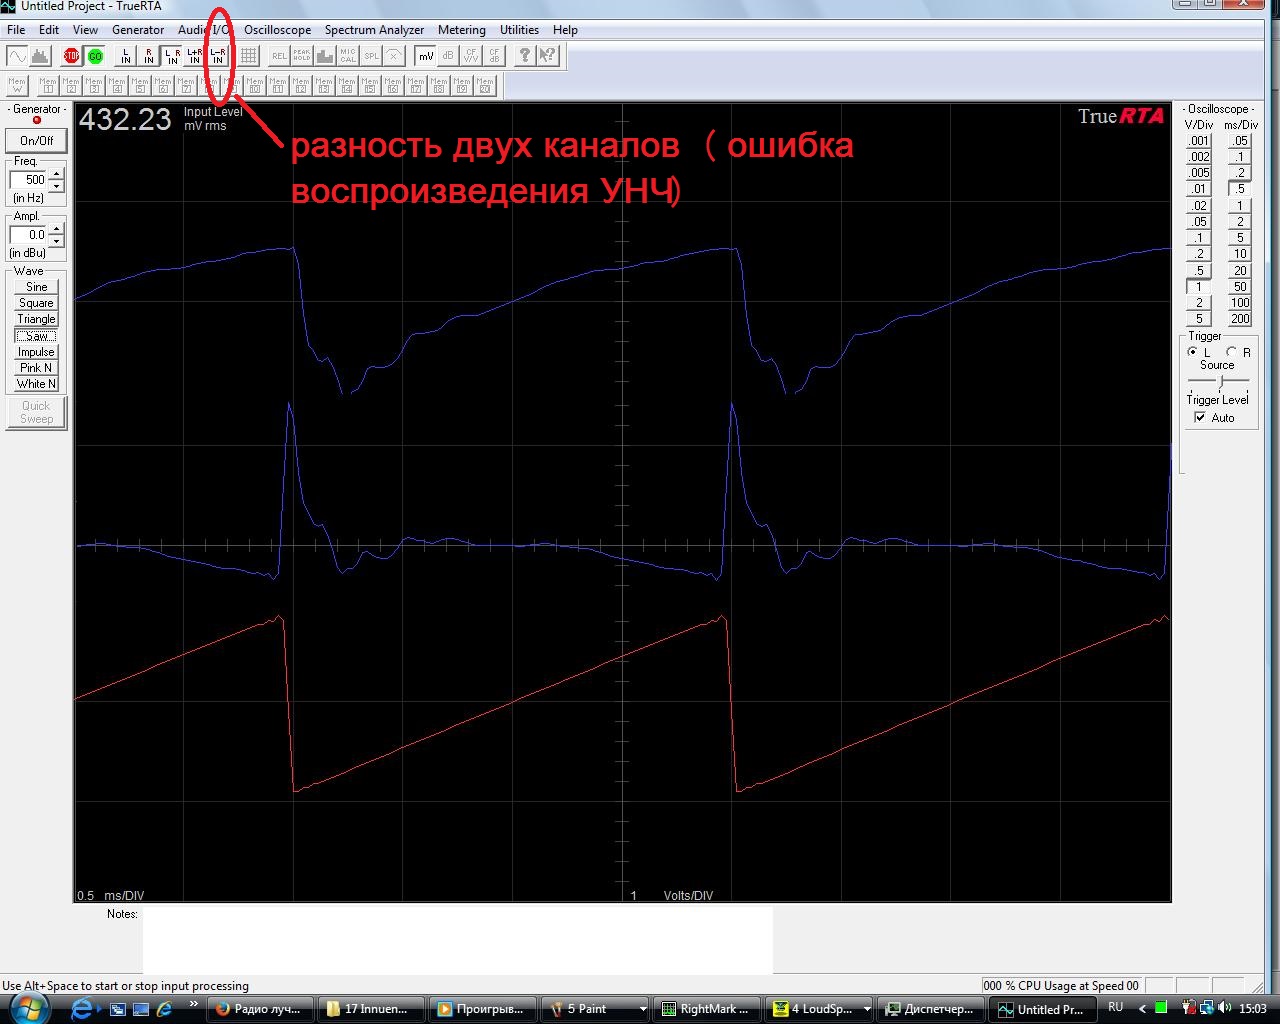Image resolution: width=1280 pixels, height=1024 pixels.
Task: Open the Metering menu
Action: tap(462, 30)
